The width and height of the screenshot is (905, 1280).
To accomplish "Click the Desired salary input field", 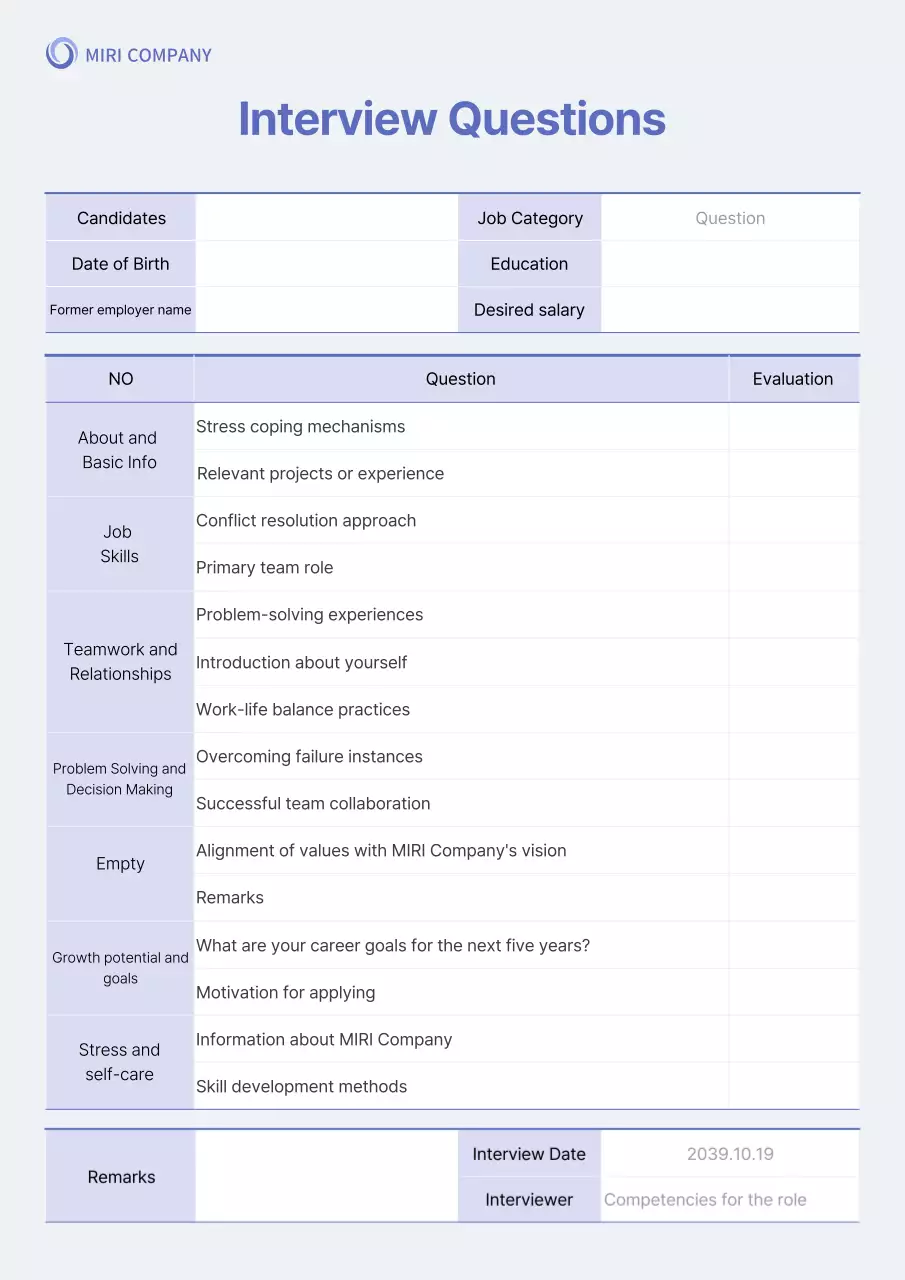I will point(730,310).
